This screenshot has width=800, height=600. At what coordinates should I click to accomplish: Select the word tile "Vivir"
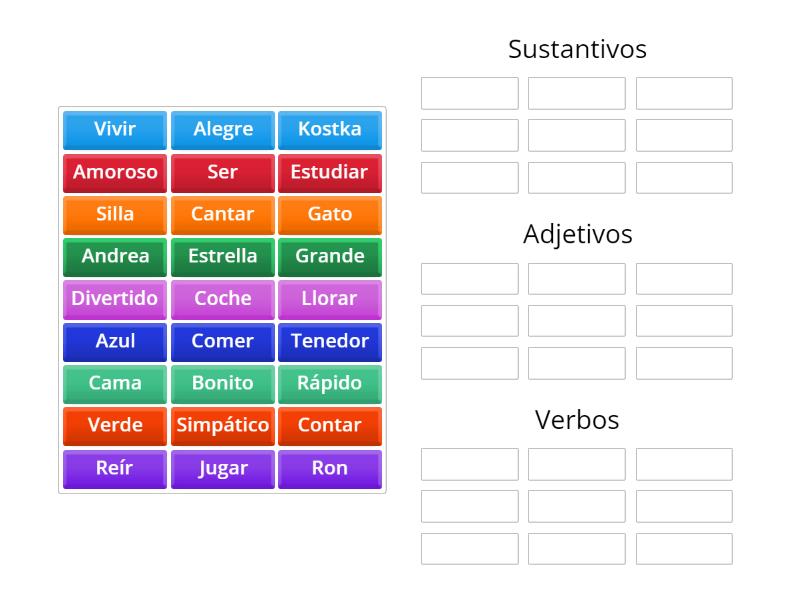coord(114,129)
